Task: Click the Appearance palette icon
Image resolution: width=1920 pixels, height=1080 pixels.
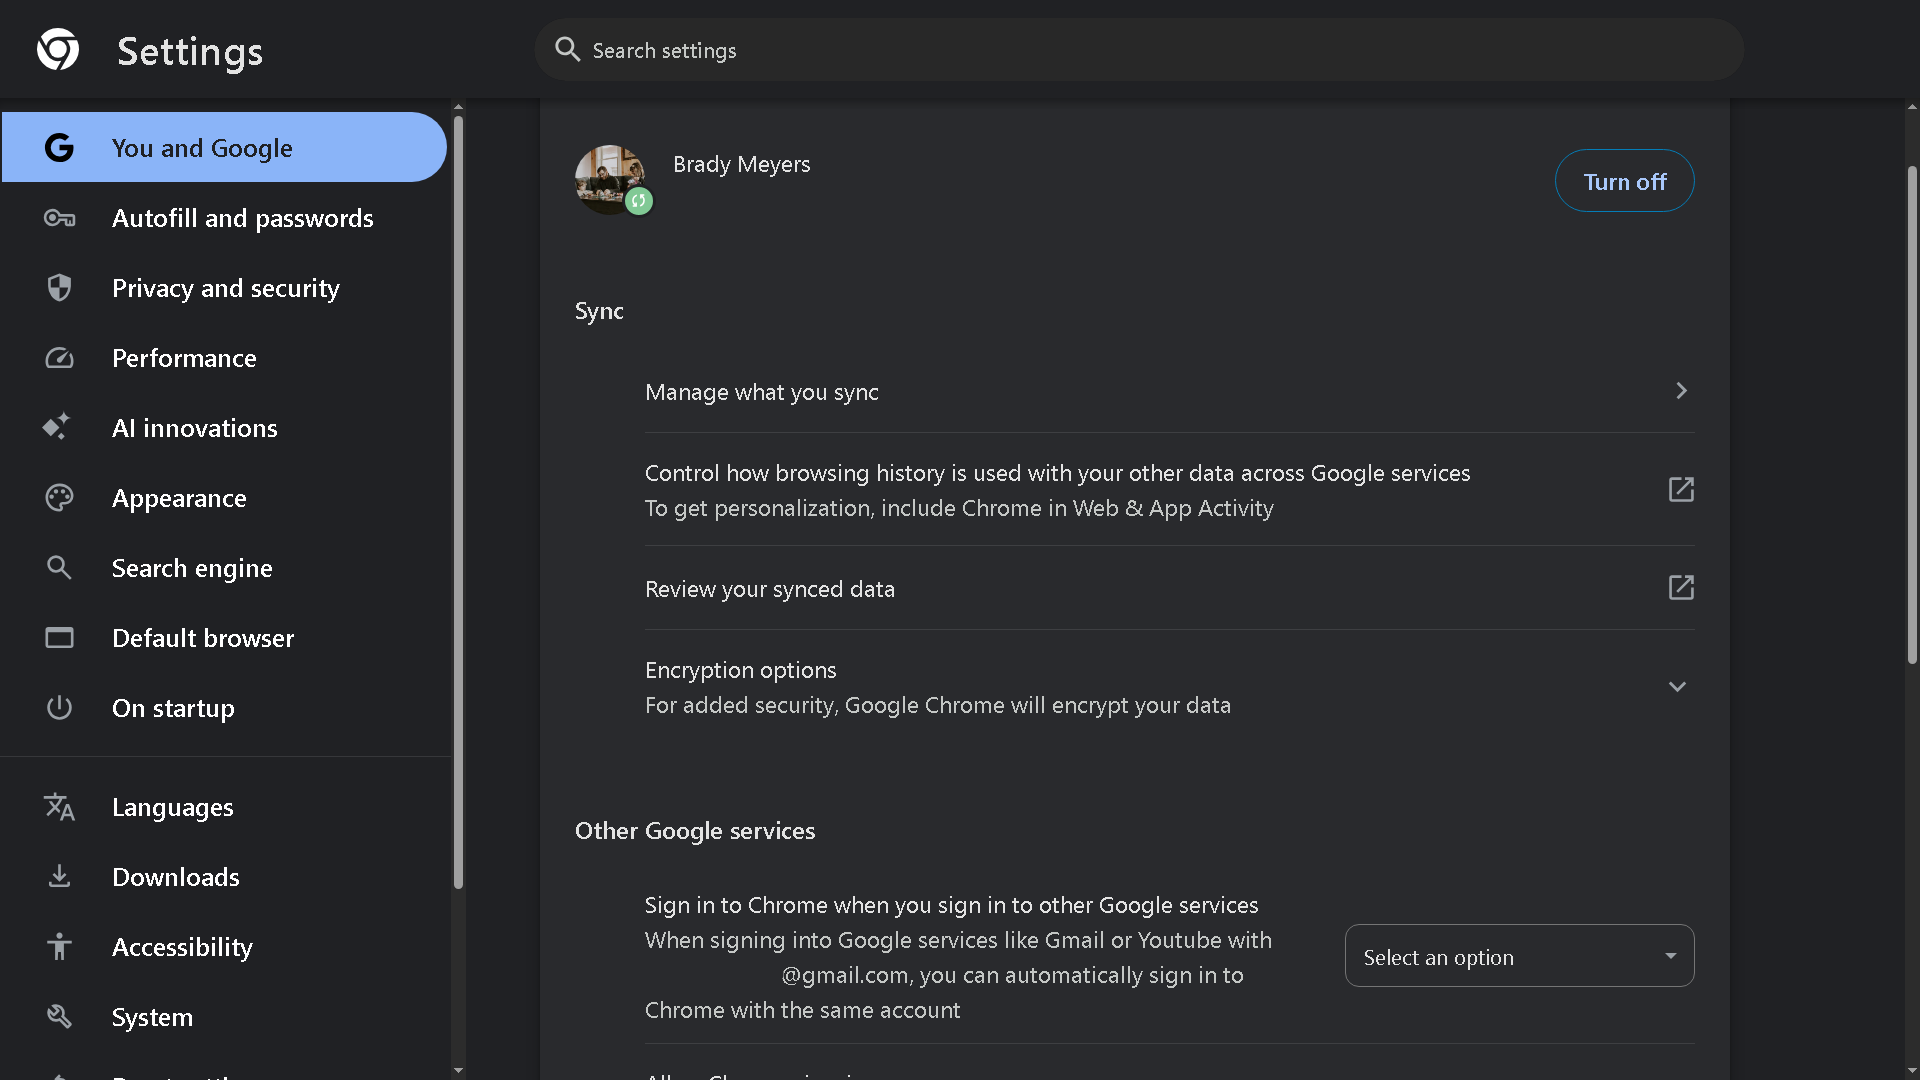Action: [x=59, y=498]
